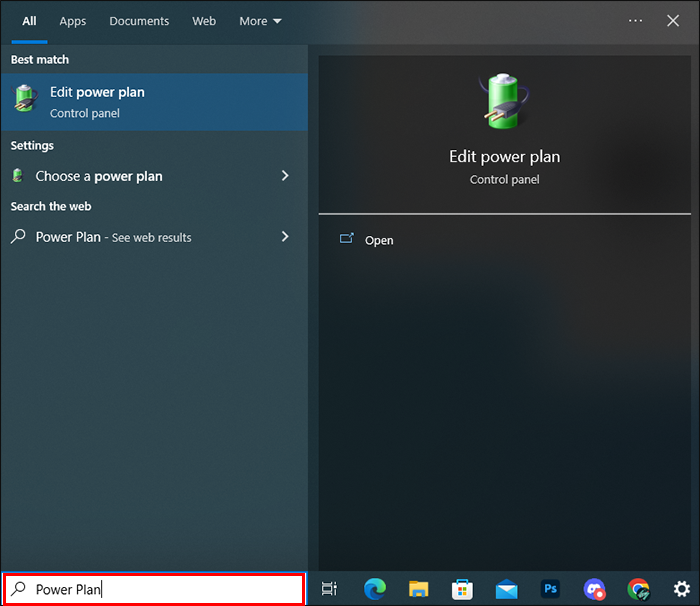Expand the More filter dropdown
This screenshot has width=700, height=606.
[260, 21]
